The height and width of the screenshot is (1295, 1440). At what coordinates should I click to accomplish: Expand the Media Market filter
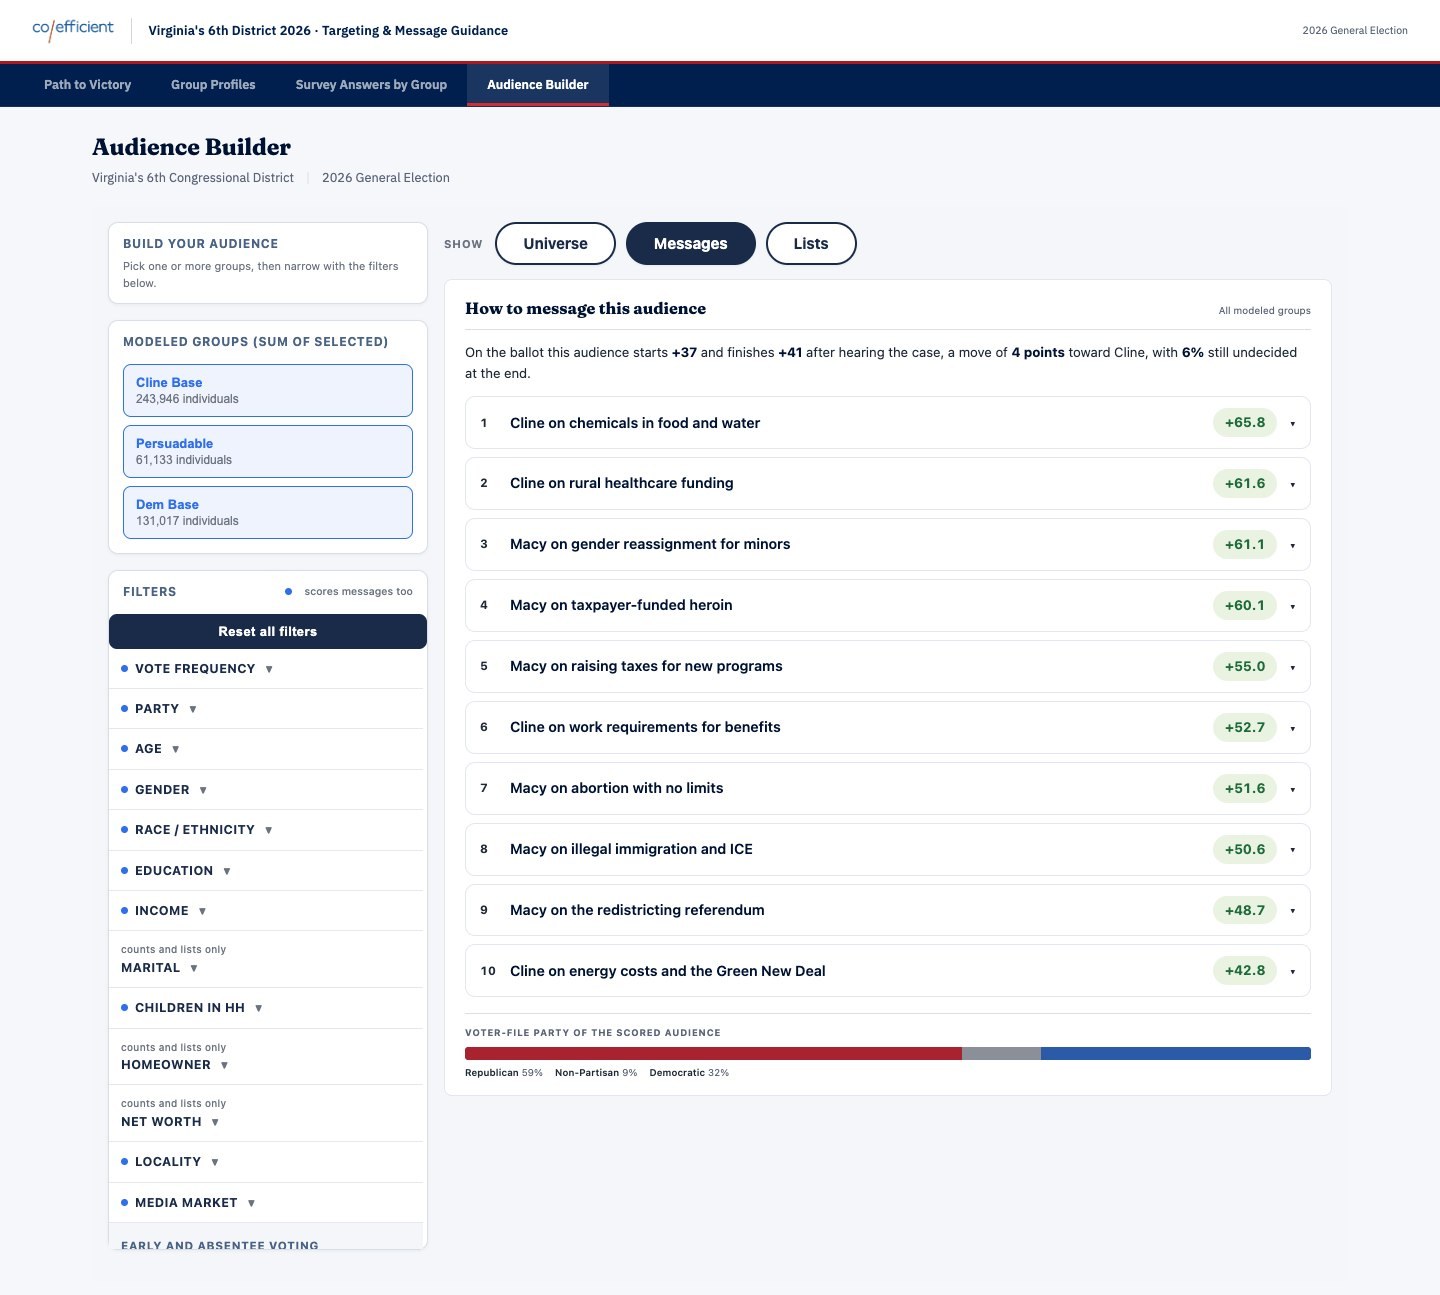(x=268, y=1202)
